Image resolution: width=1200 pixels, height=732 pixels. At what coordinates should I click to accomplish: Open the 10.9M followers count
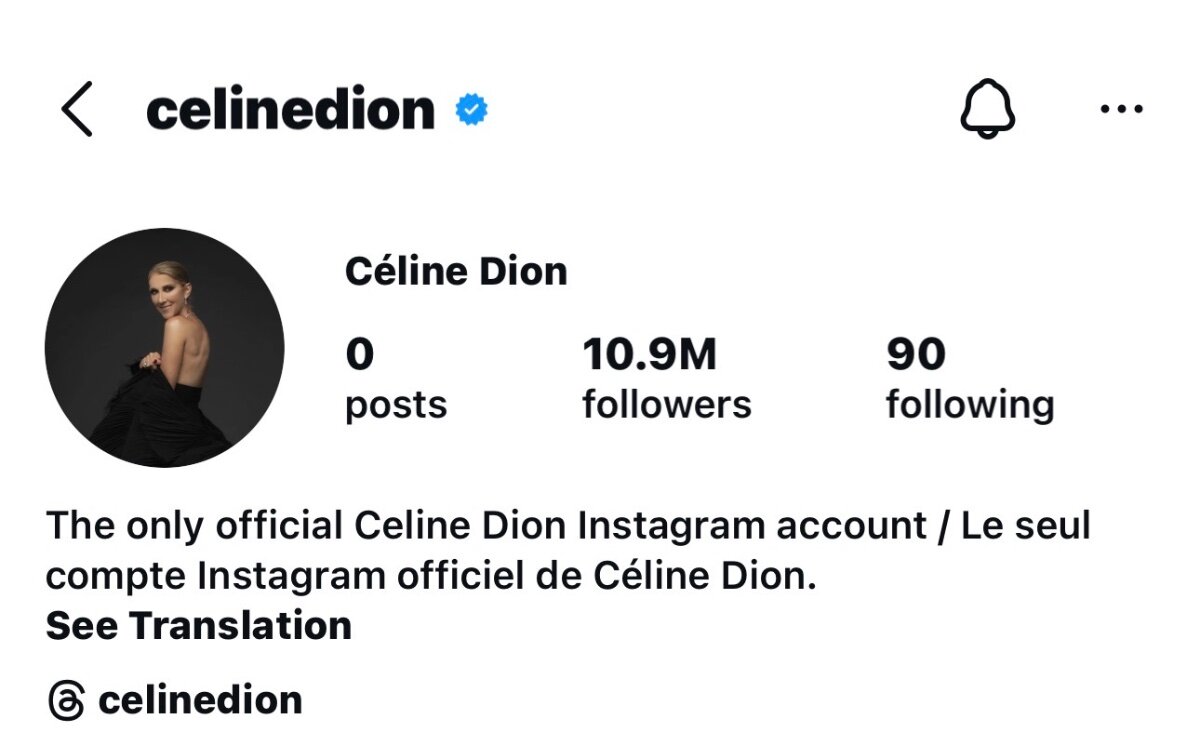[650, 354]
